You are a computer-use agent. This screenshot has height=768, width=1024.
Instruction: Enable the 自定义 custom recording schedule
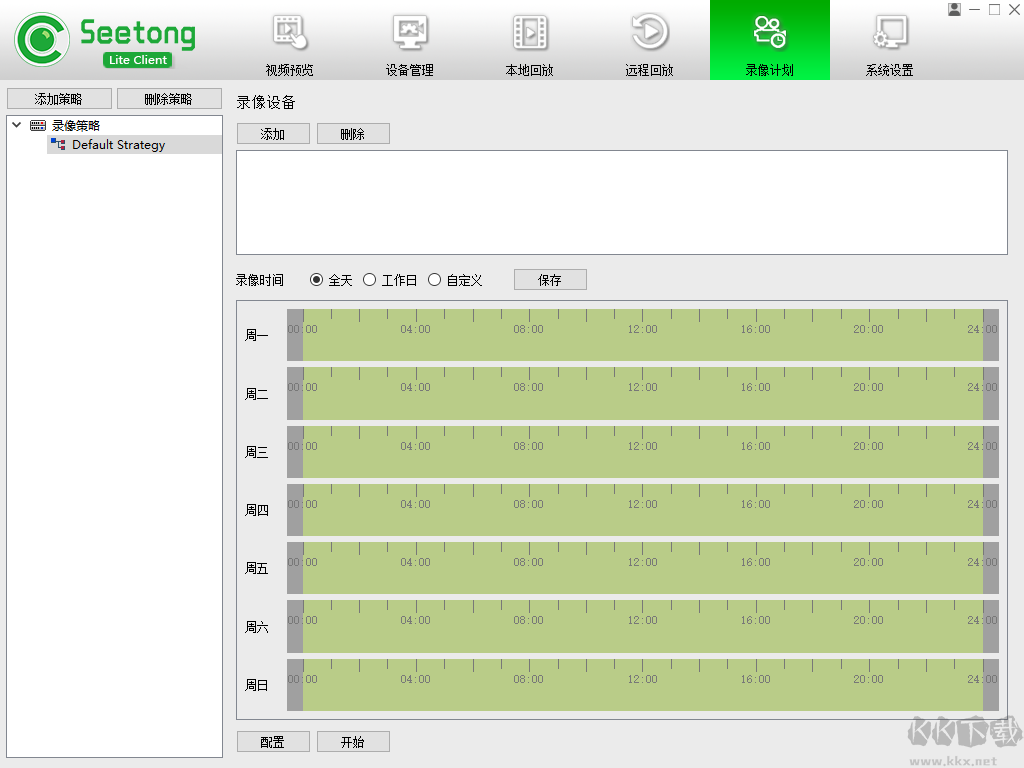[x=434, y=280]
